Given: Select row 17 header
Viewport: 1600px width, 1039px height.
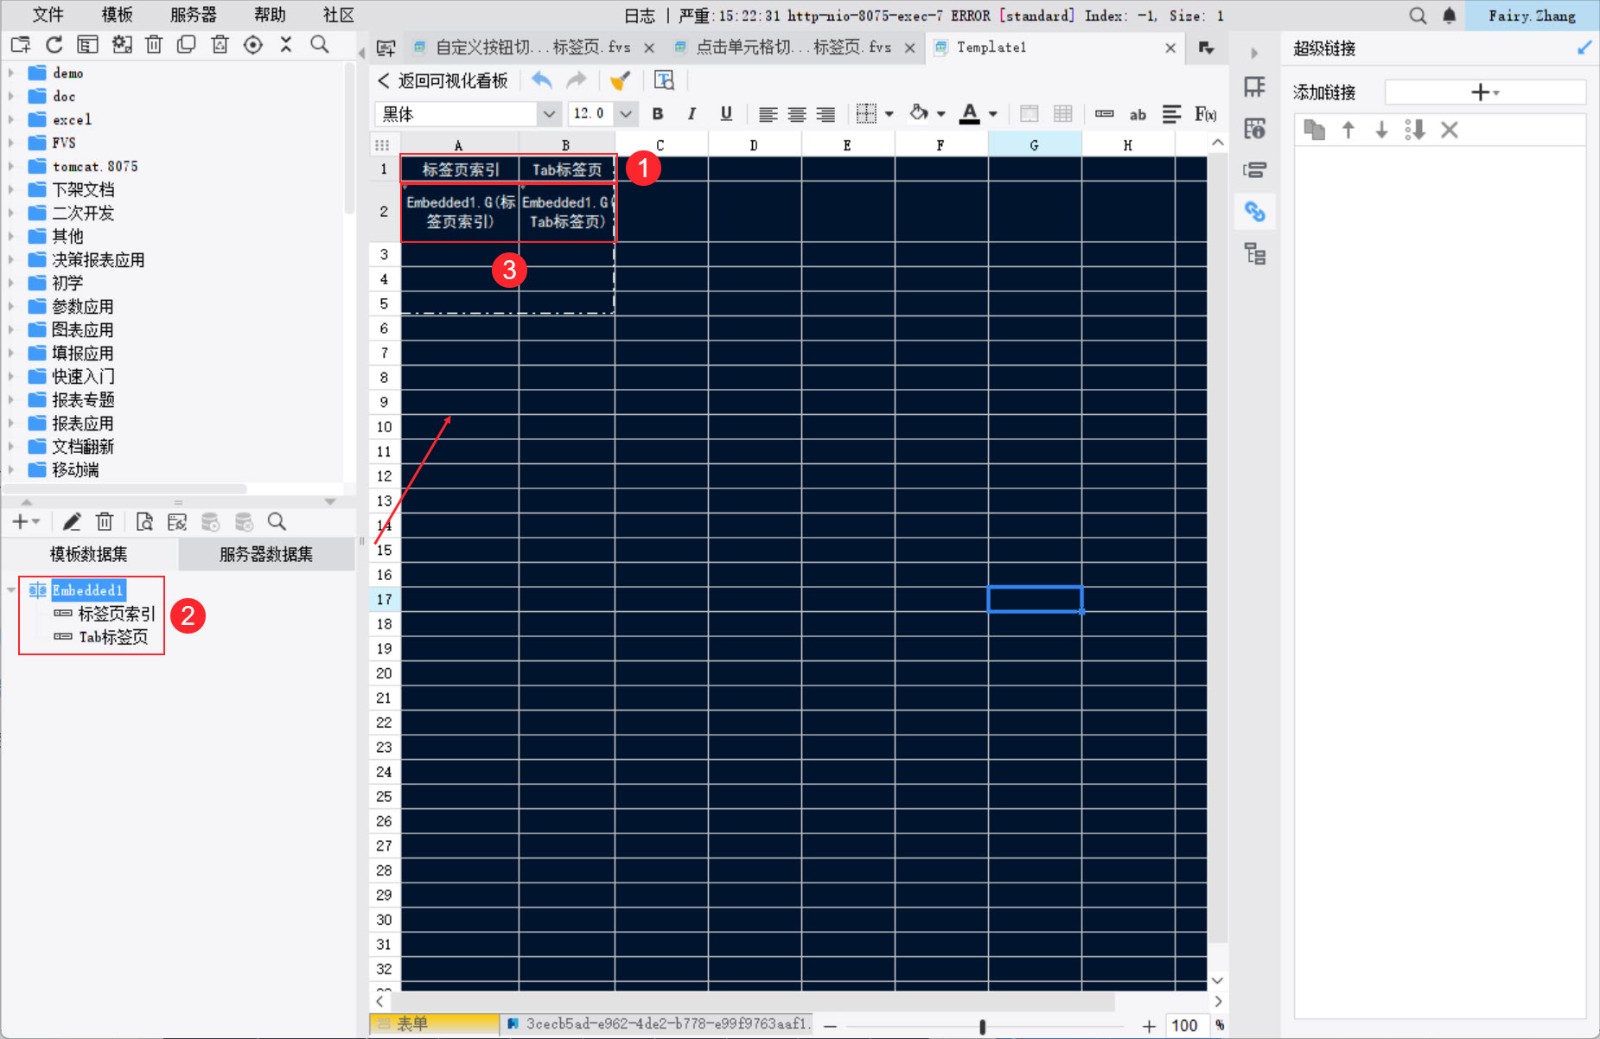Looking at the screenshot, I should [384, 599].
